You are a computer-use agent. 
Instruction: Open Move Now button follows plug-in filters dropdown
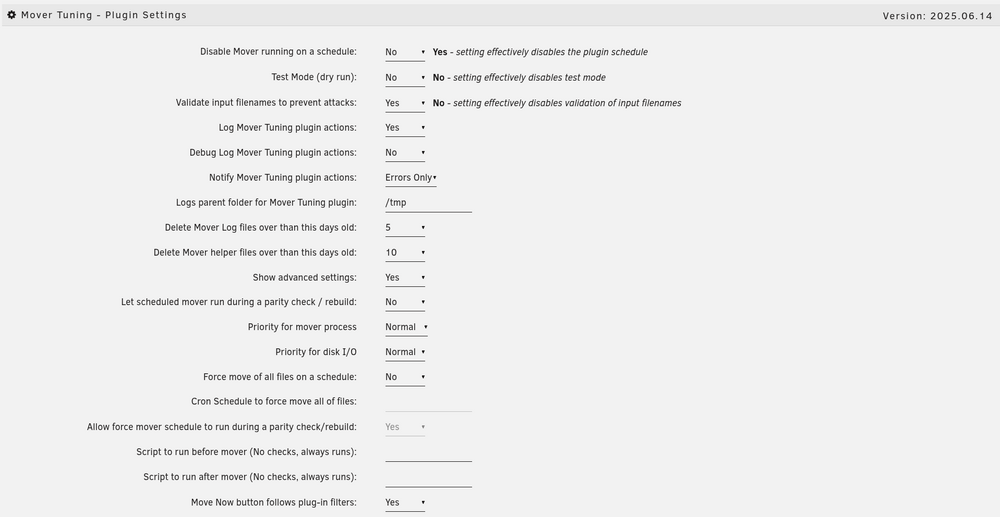click(x=405, y=503)
